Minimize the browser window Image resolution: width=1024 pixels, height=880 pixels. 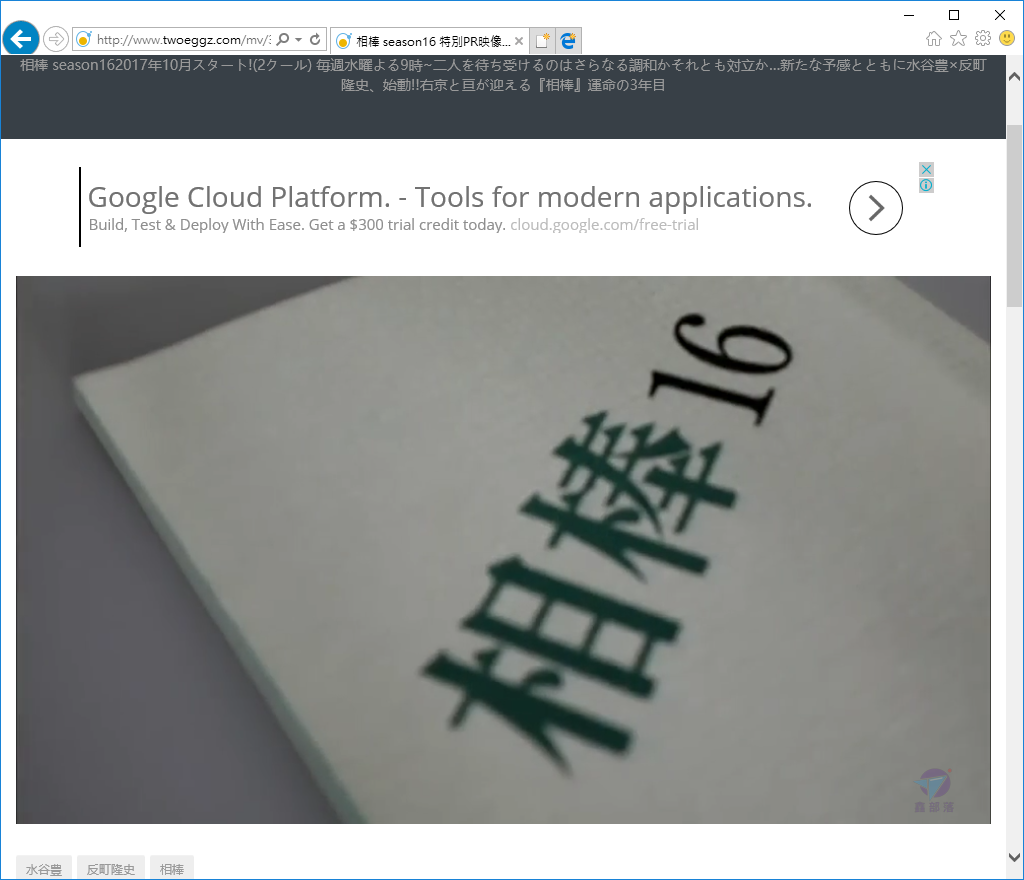(908, 15)
